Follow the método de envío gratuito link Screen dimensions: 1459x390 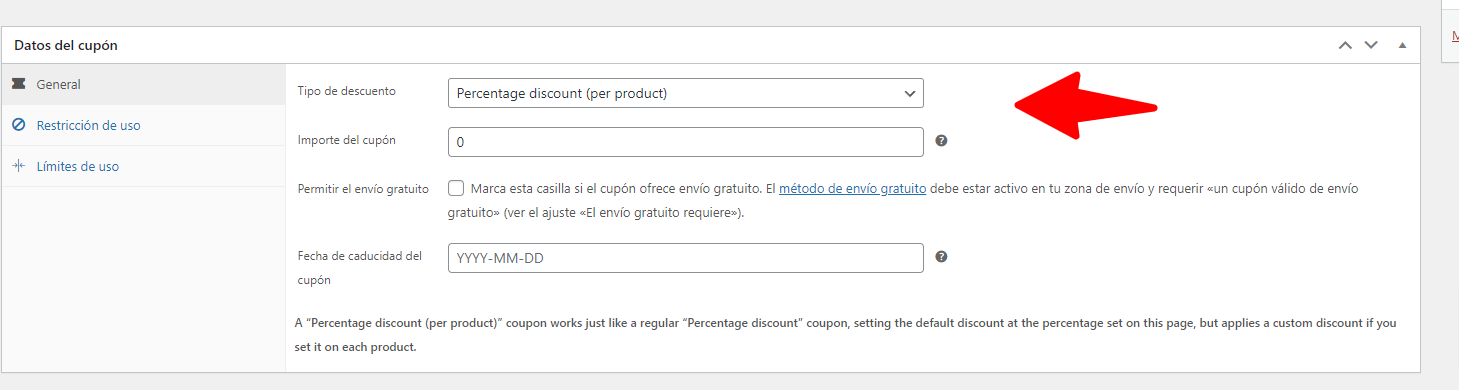(x=852, y=188)
